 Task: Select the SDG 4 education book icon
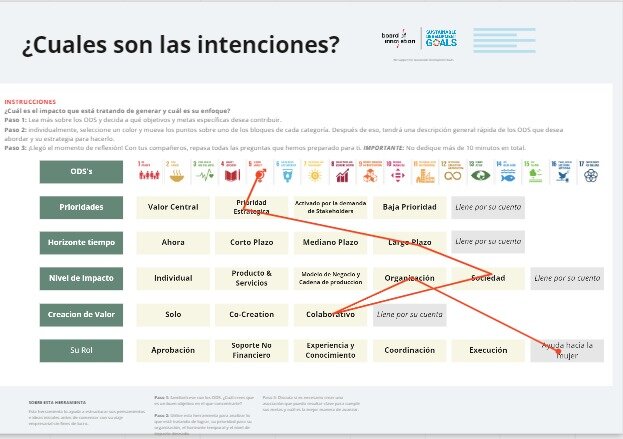coord(232,172)
